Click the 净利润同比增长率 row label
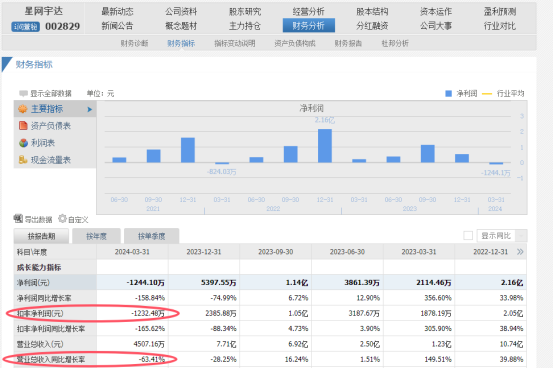This screenshot has height=369, width=554. 44,298
